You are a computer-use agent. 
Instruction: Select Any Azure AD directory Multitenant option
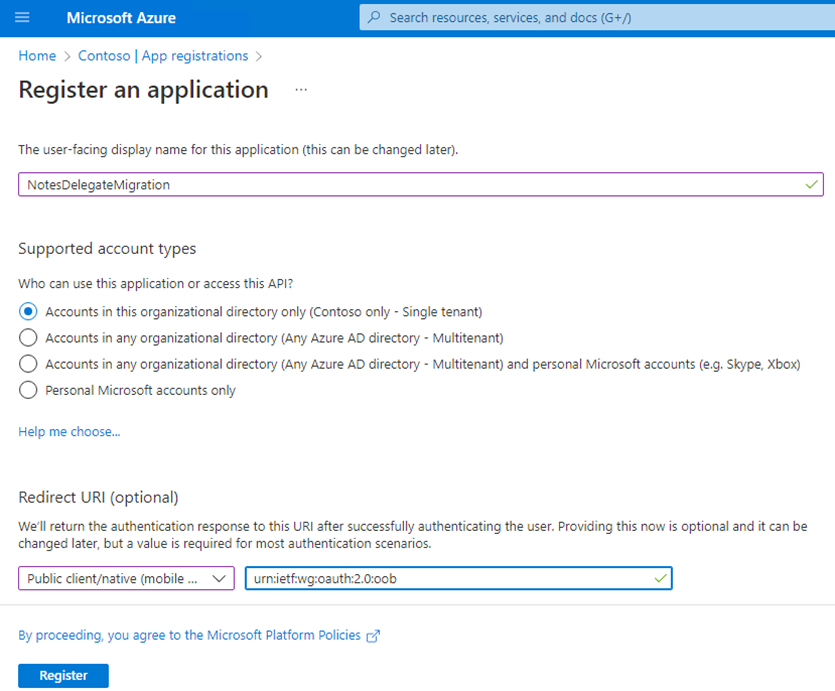[28, 338]
